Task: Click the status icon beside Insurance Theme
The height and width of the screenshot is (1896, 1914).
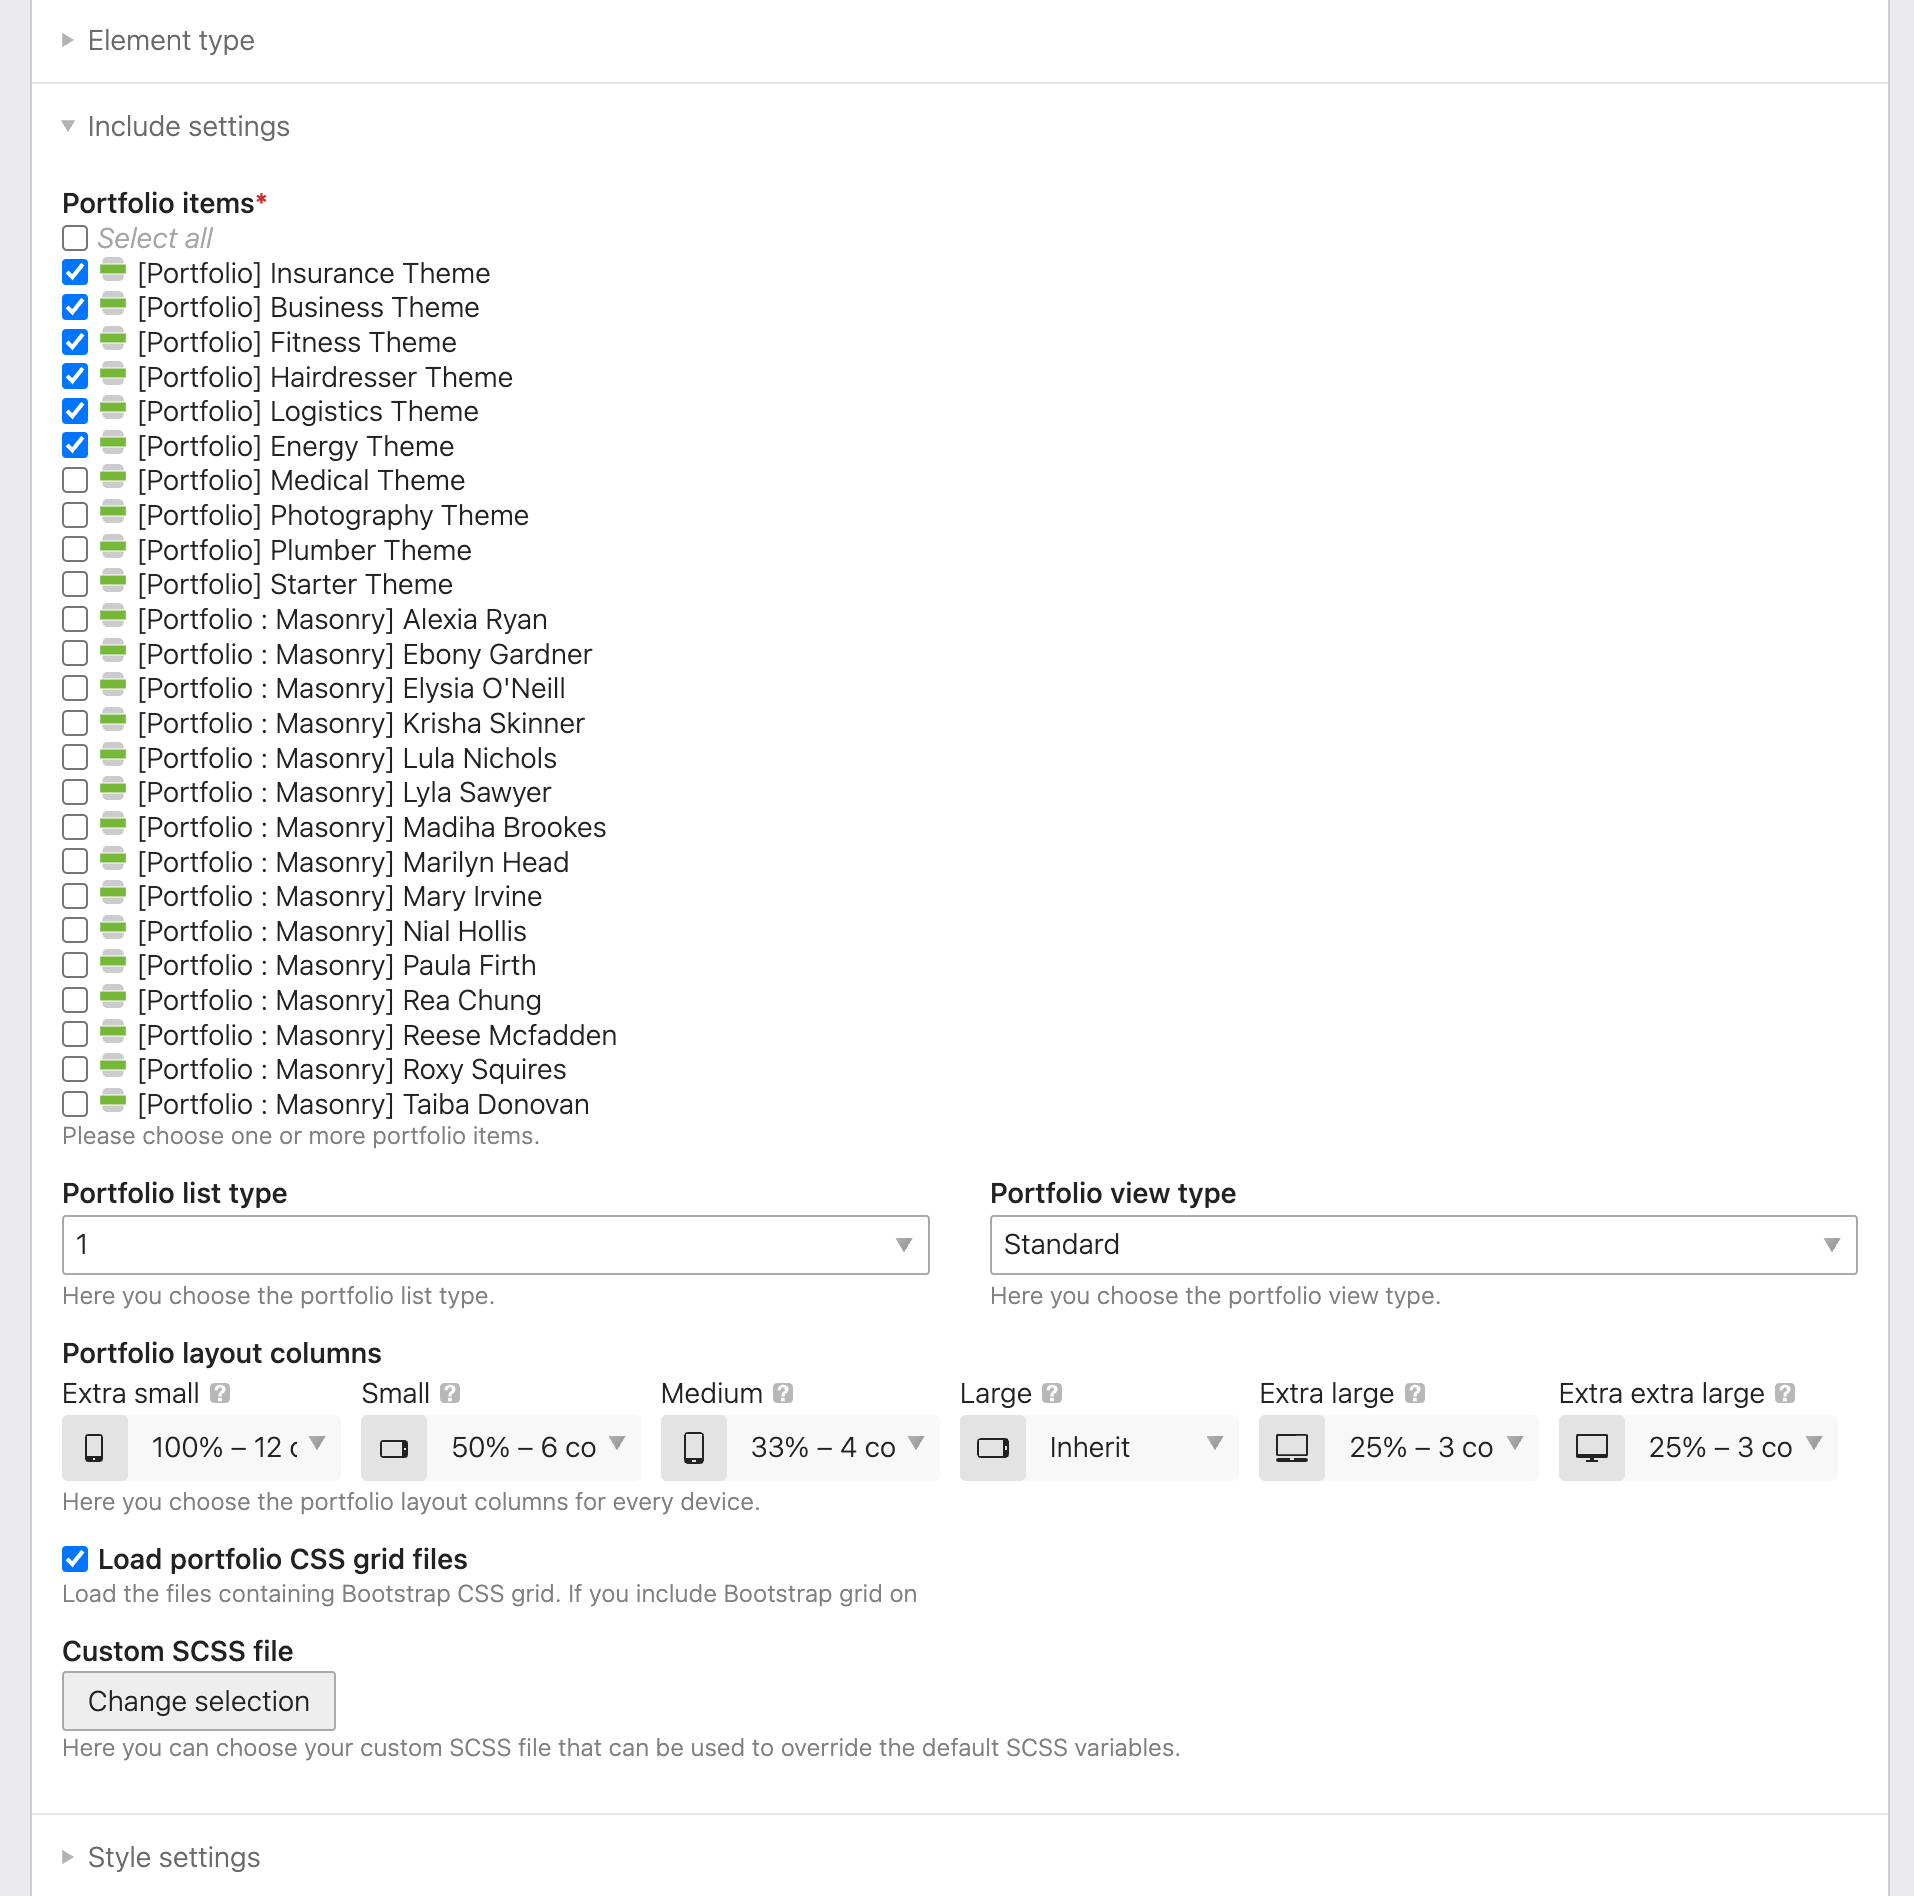Action: 113,272
